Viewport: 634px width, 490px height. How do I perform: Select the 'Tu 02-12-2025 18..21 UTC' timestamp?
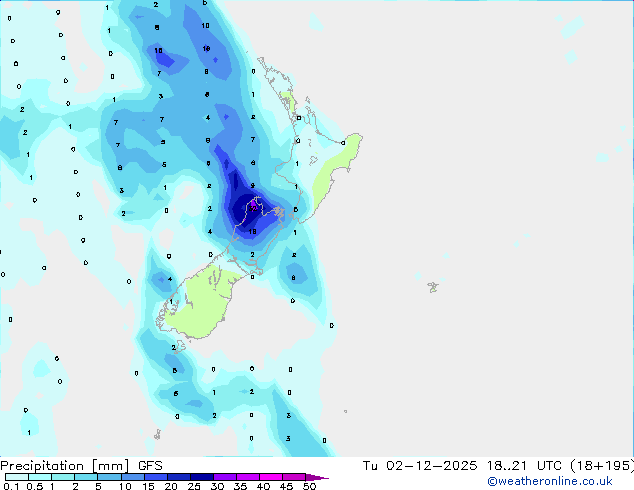click(x=462, y=466)
